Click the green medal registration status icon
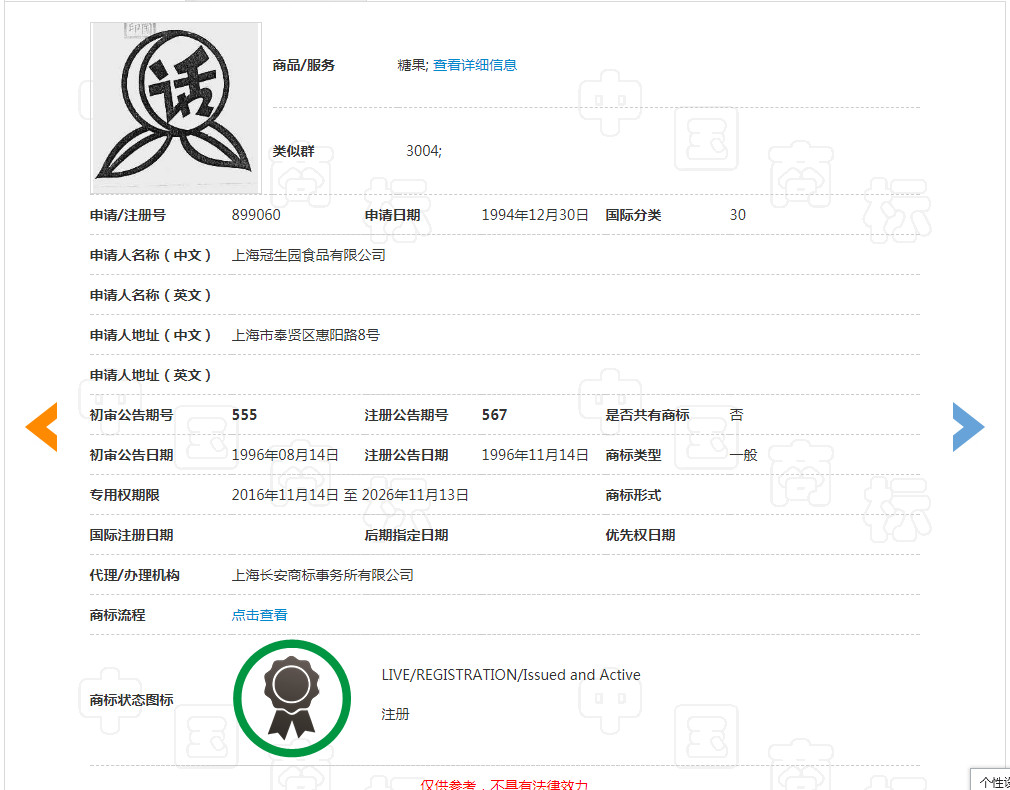Viewport: 1010px width, 790px height. click(x=292, y=698)
